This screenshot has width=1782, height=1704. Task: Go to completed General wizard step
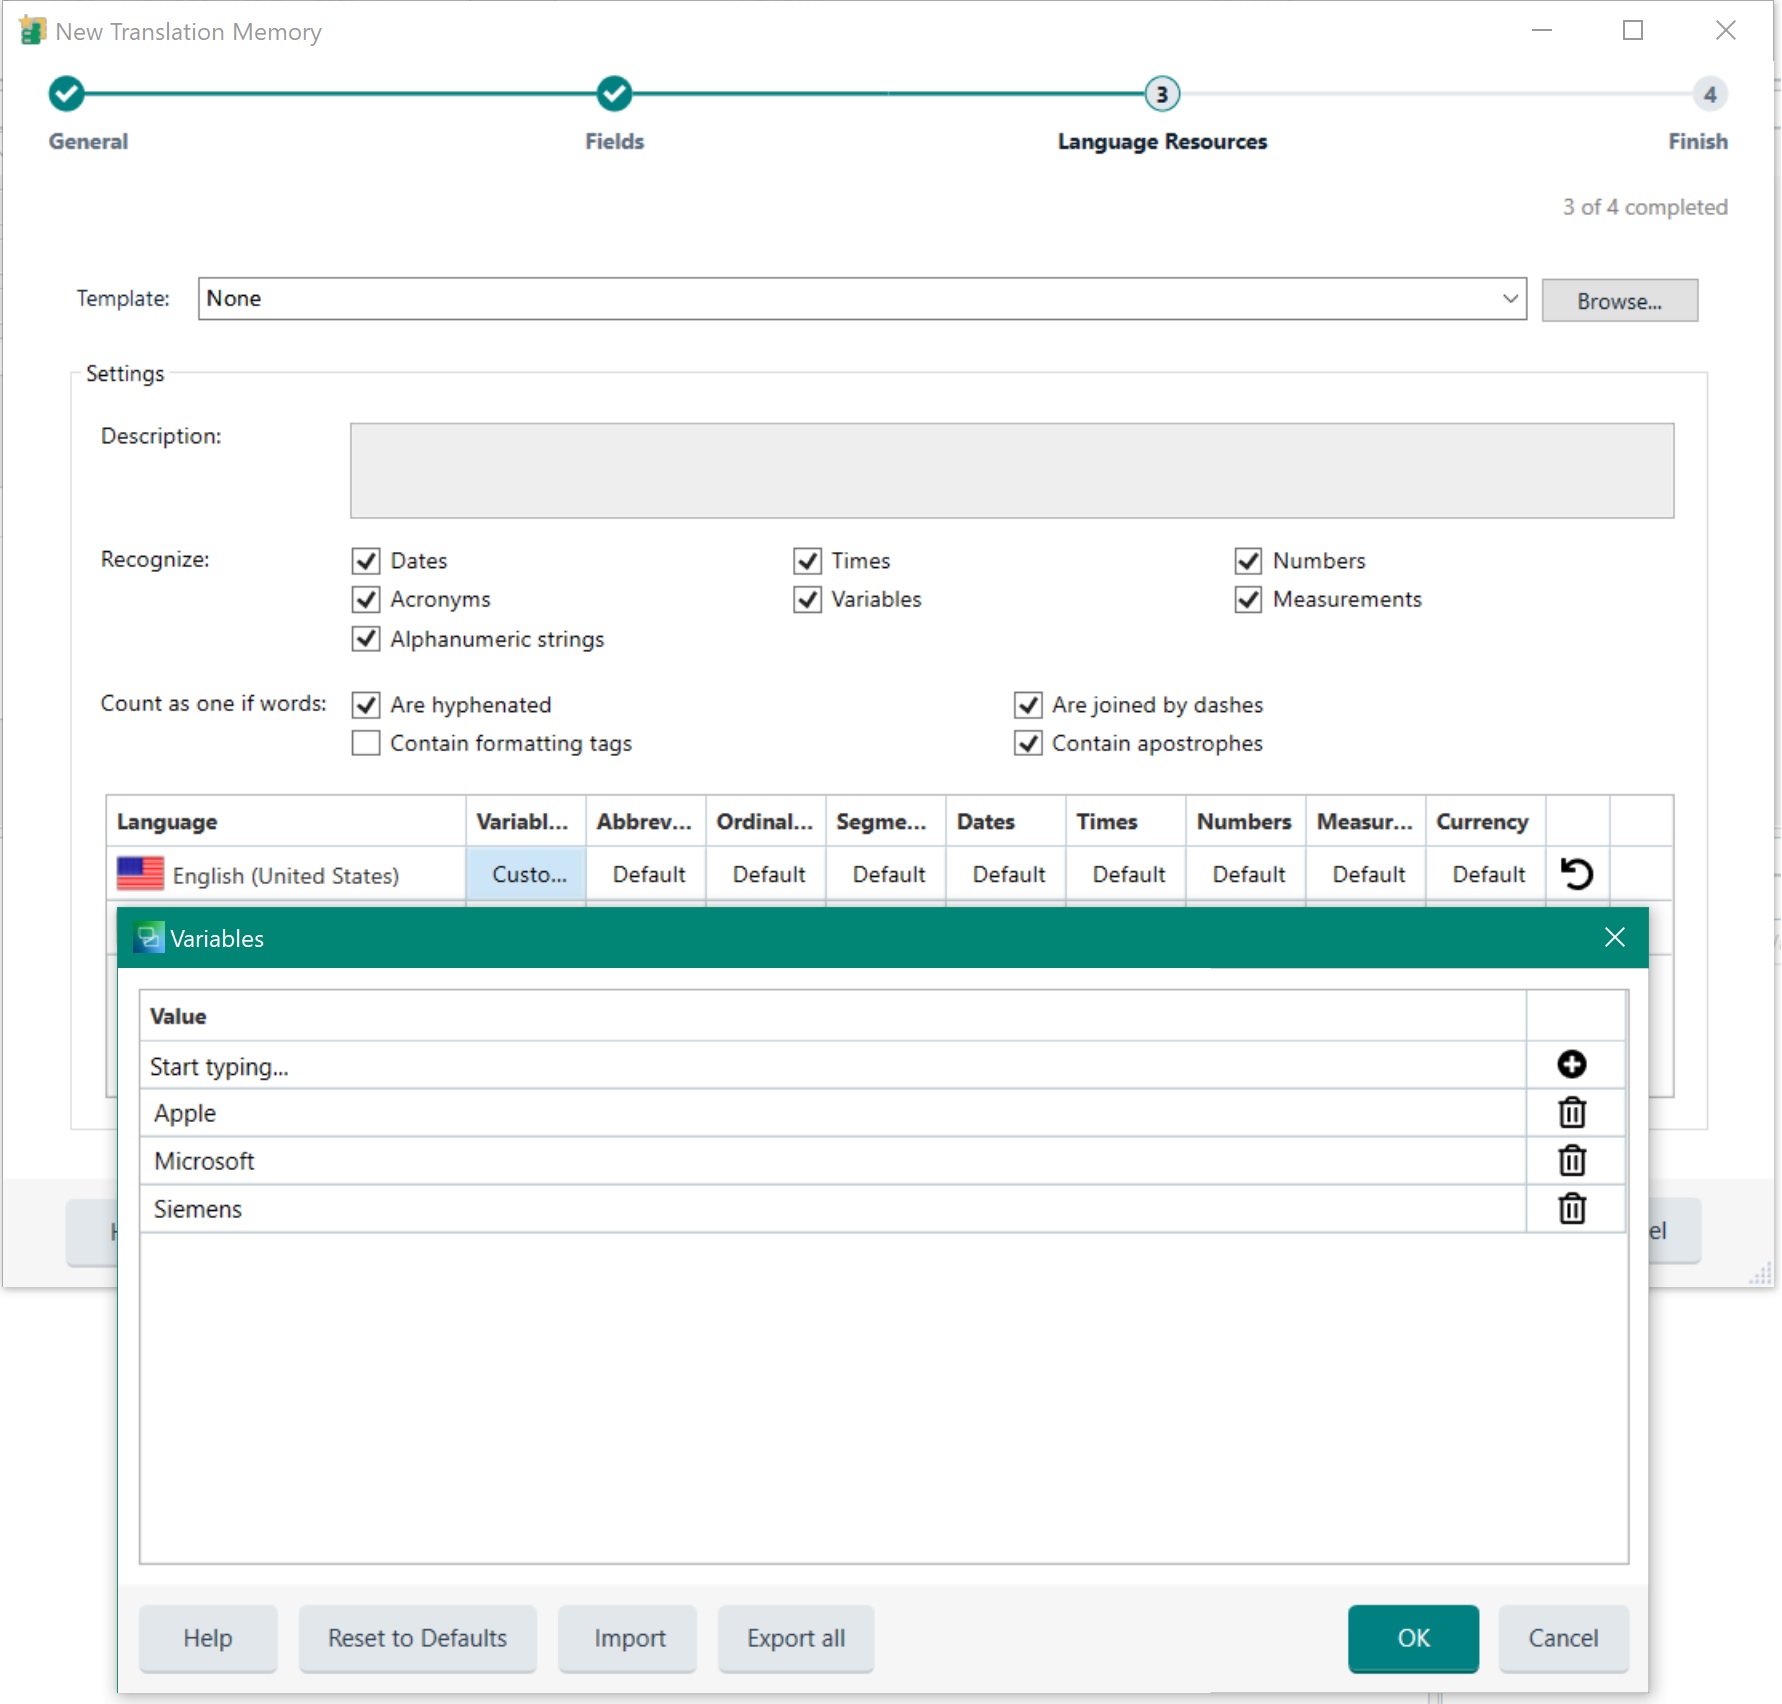click(x=66, y=94)
